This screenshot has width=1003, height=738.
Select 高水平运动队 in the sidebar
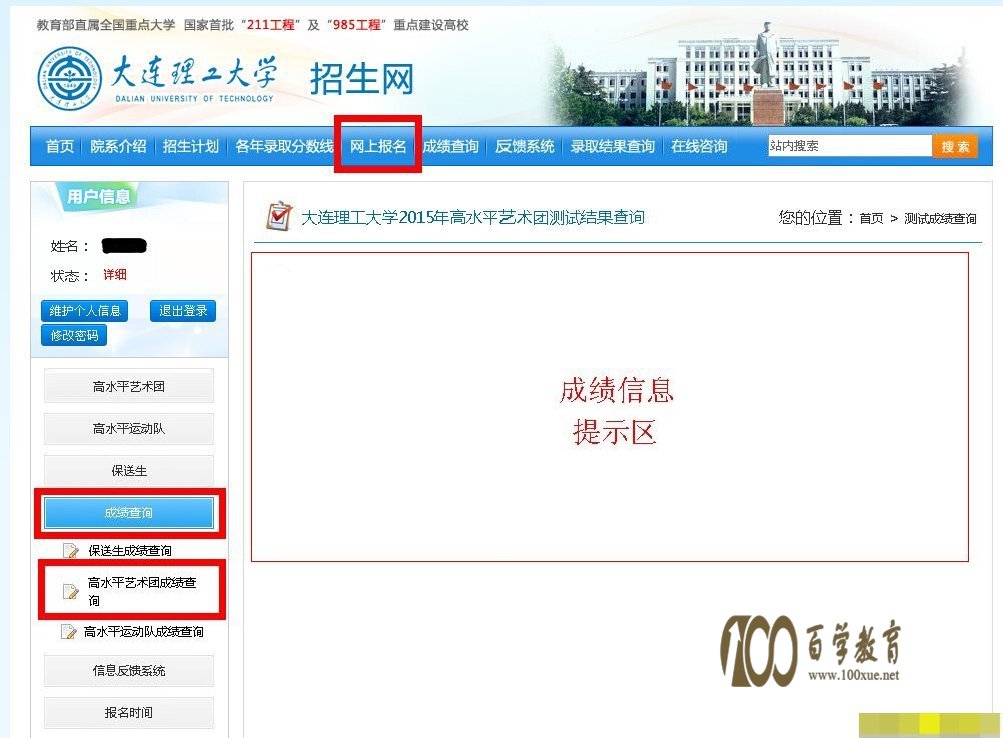coord(129,428)
